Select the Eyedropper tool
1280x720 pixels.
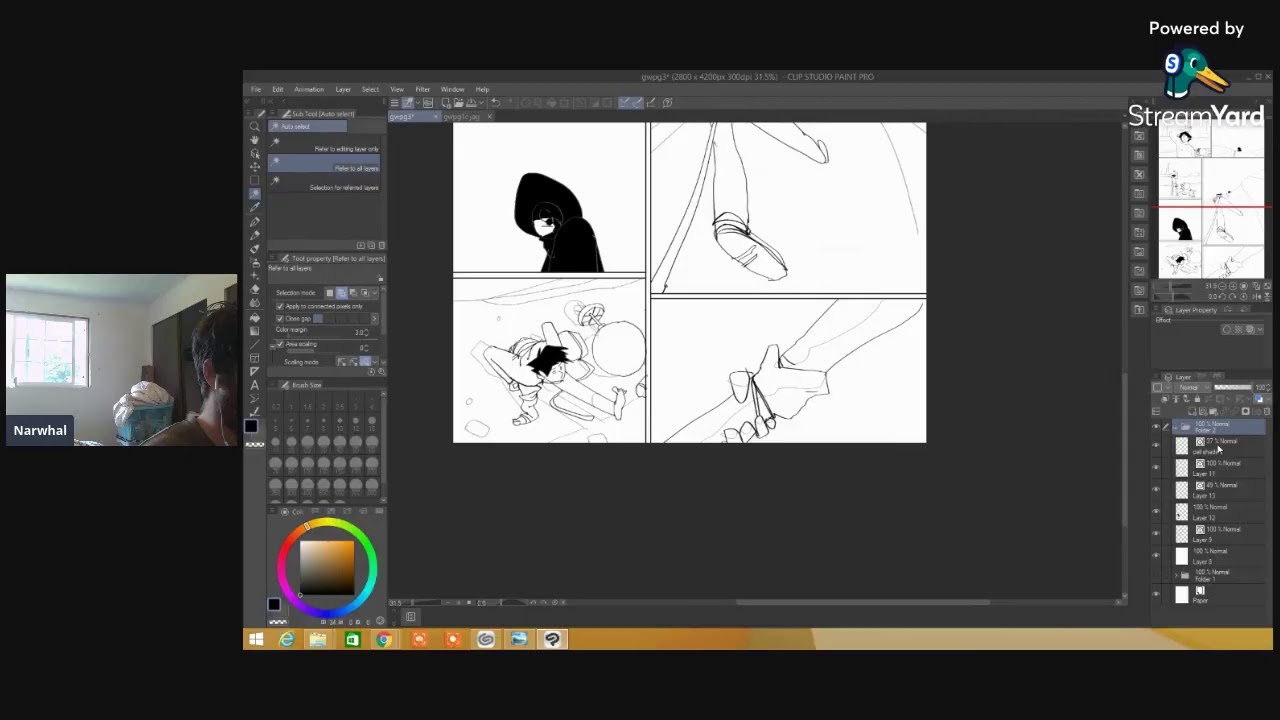254,207
